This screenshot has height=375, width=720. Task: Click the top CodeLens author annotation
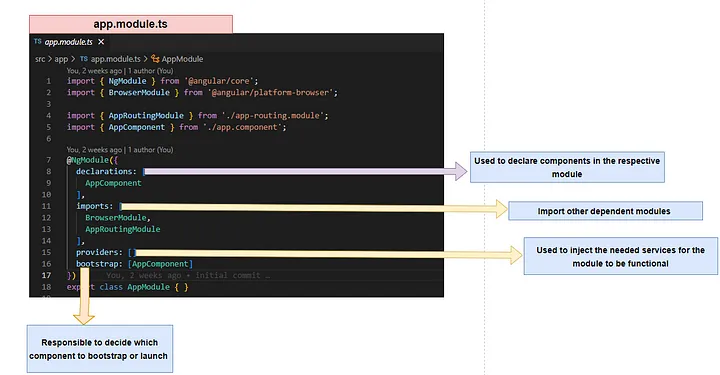coord(120,71)
